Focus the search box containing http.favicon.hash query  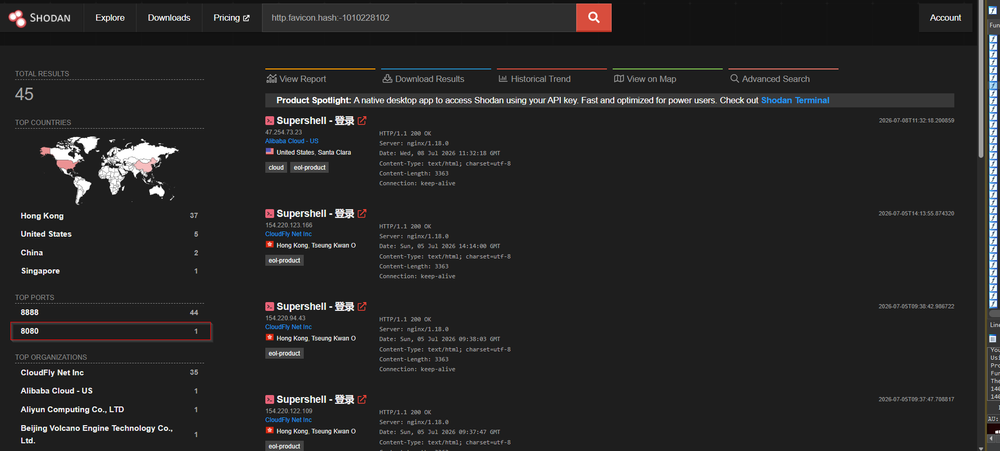419,18
